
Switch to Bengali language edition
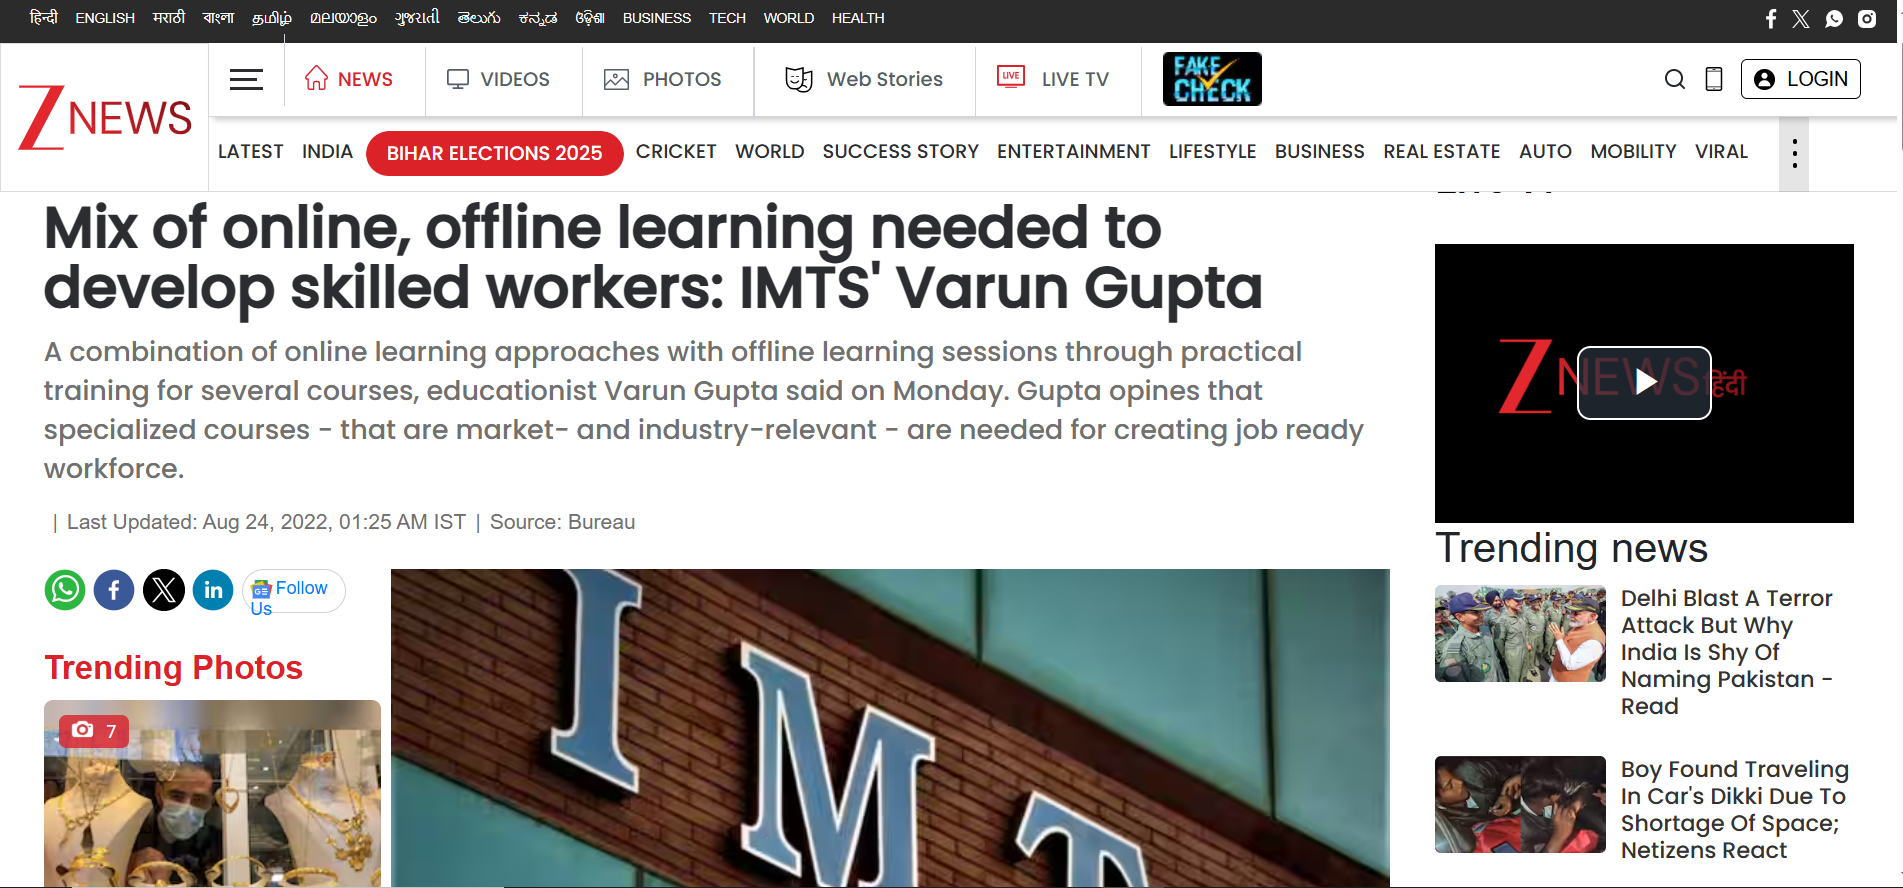click(x=218, y=18)
